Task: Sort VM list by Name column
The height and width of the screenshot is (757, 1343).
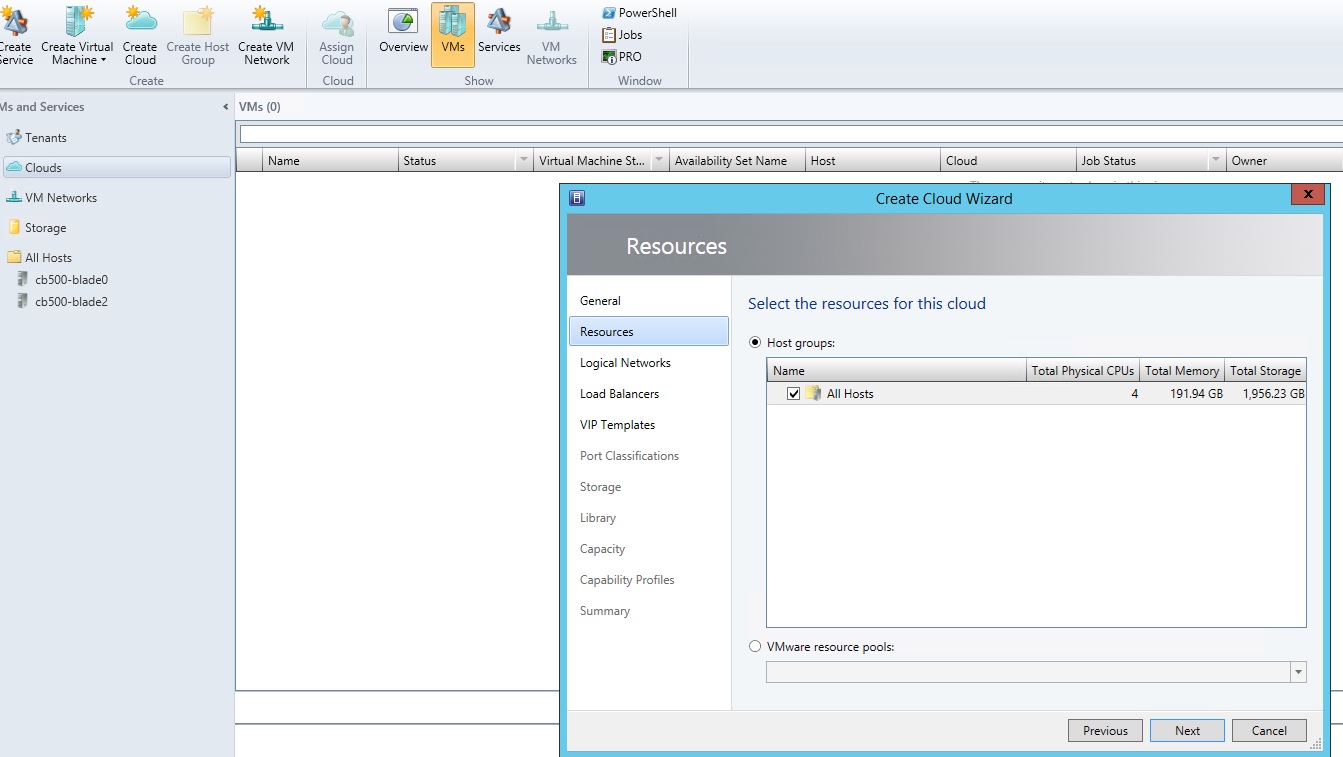Action: (331, 161)
